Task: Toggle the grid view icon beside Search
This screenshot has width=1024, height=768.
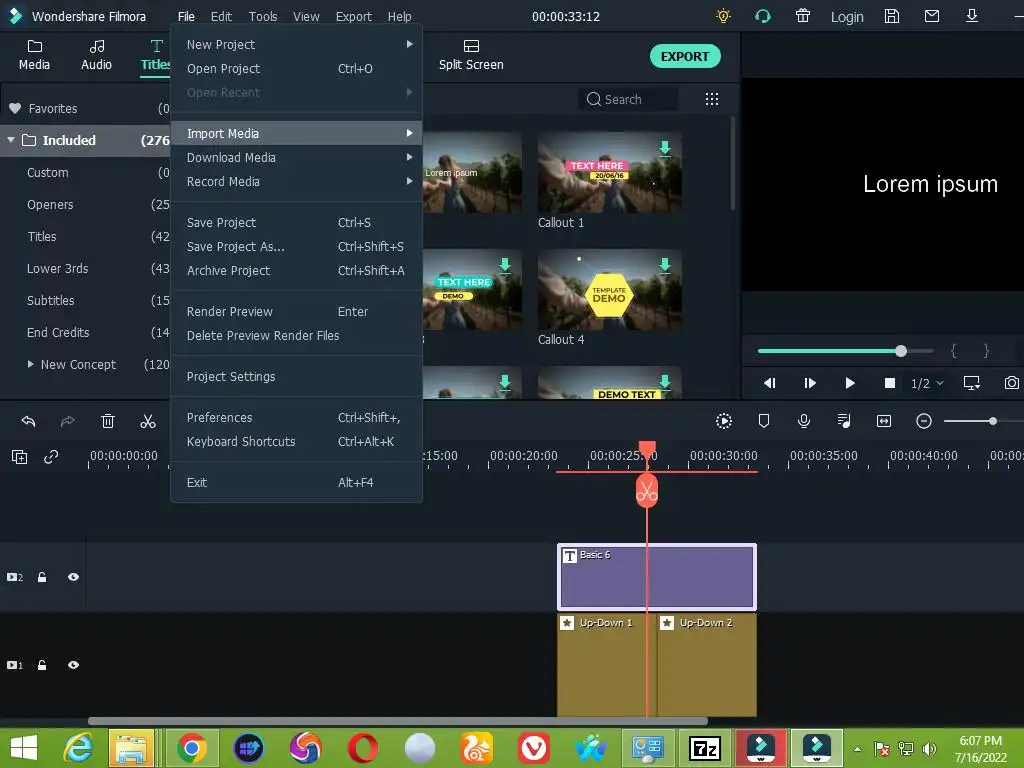Action: click(x=712, y=99)
